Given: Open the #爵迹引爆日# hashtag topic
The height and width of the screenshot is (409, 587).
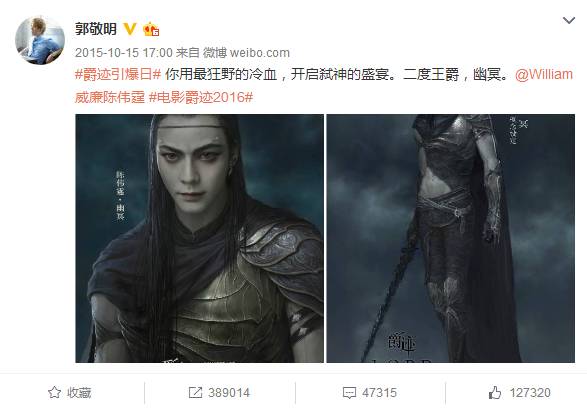Looking at the screenshot, I should pos(118,74).
